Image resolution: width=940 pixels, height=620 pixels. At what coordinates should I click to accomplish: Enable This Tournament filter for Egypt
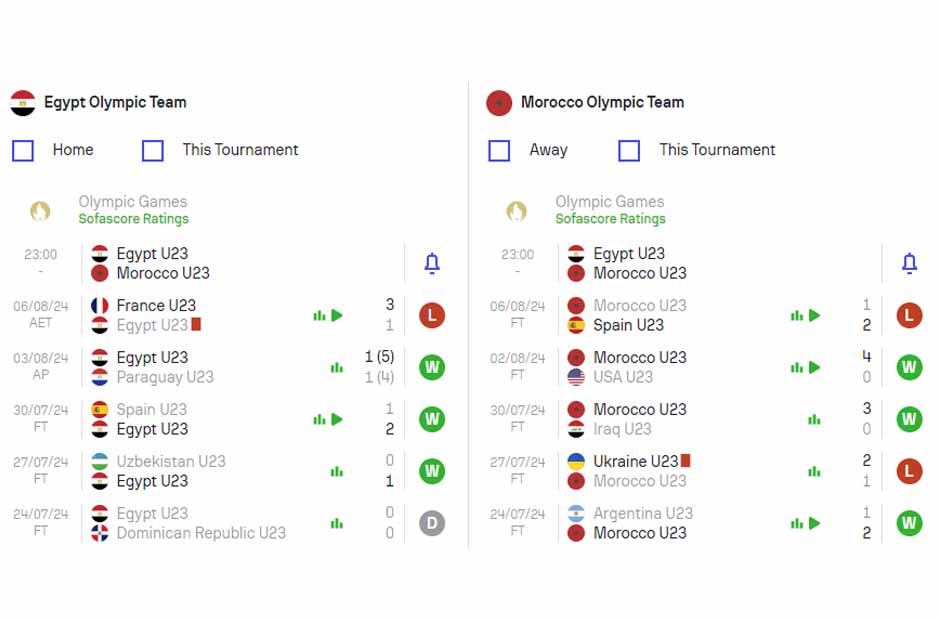point(153,151)
